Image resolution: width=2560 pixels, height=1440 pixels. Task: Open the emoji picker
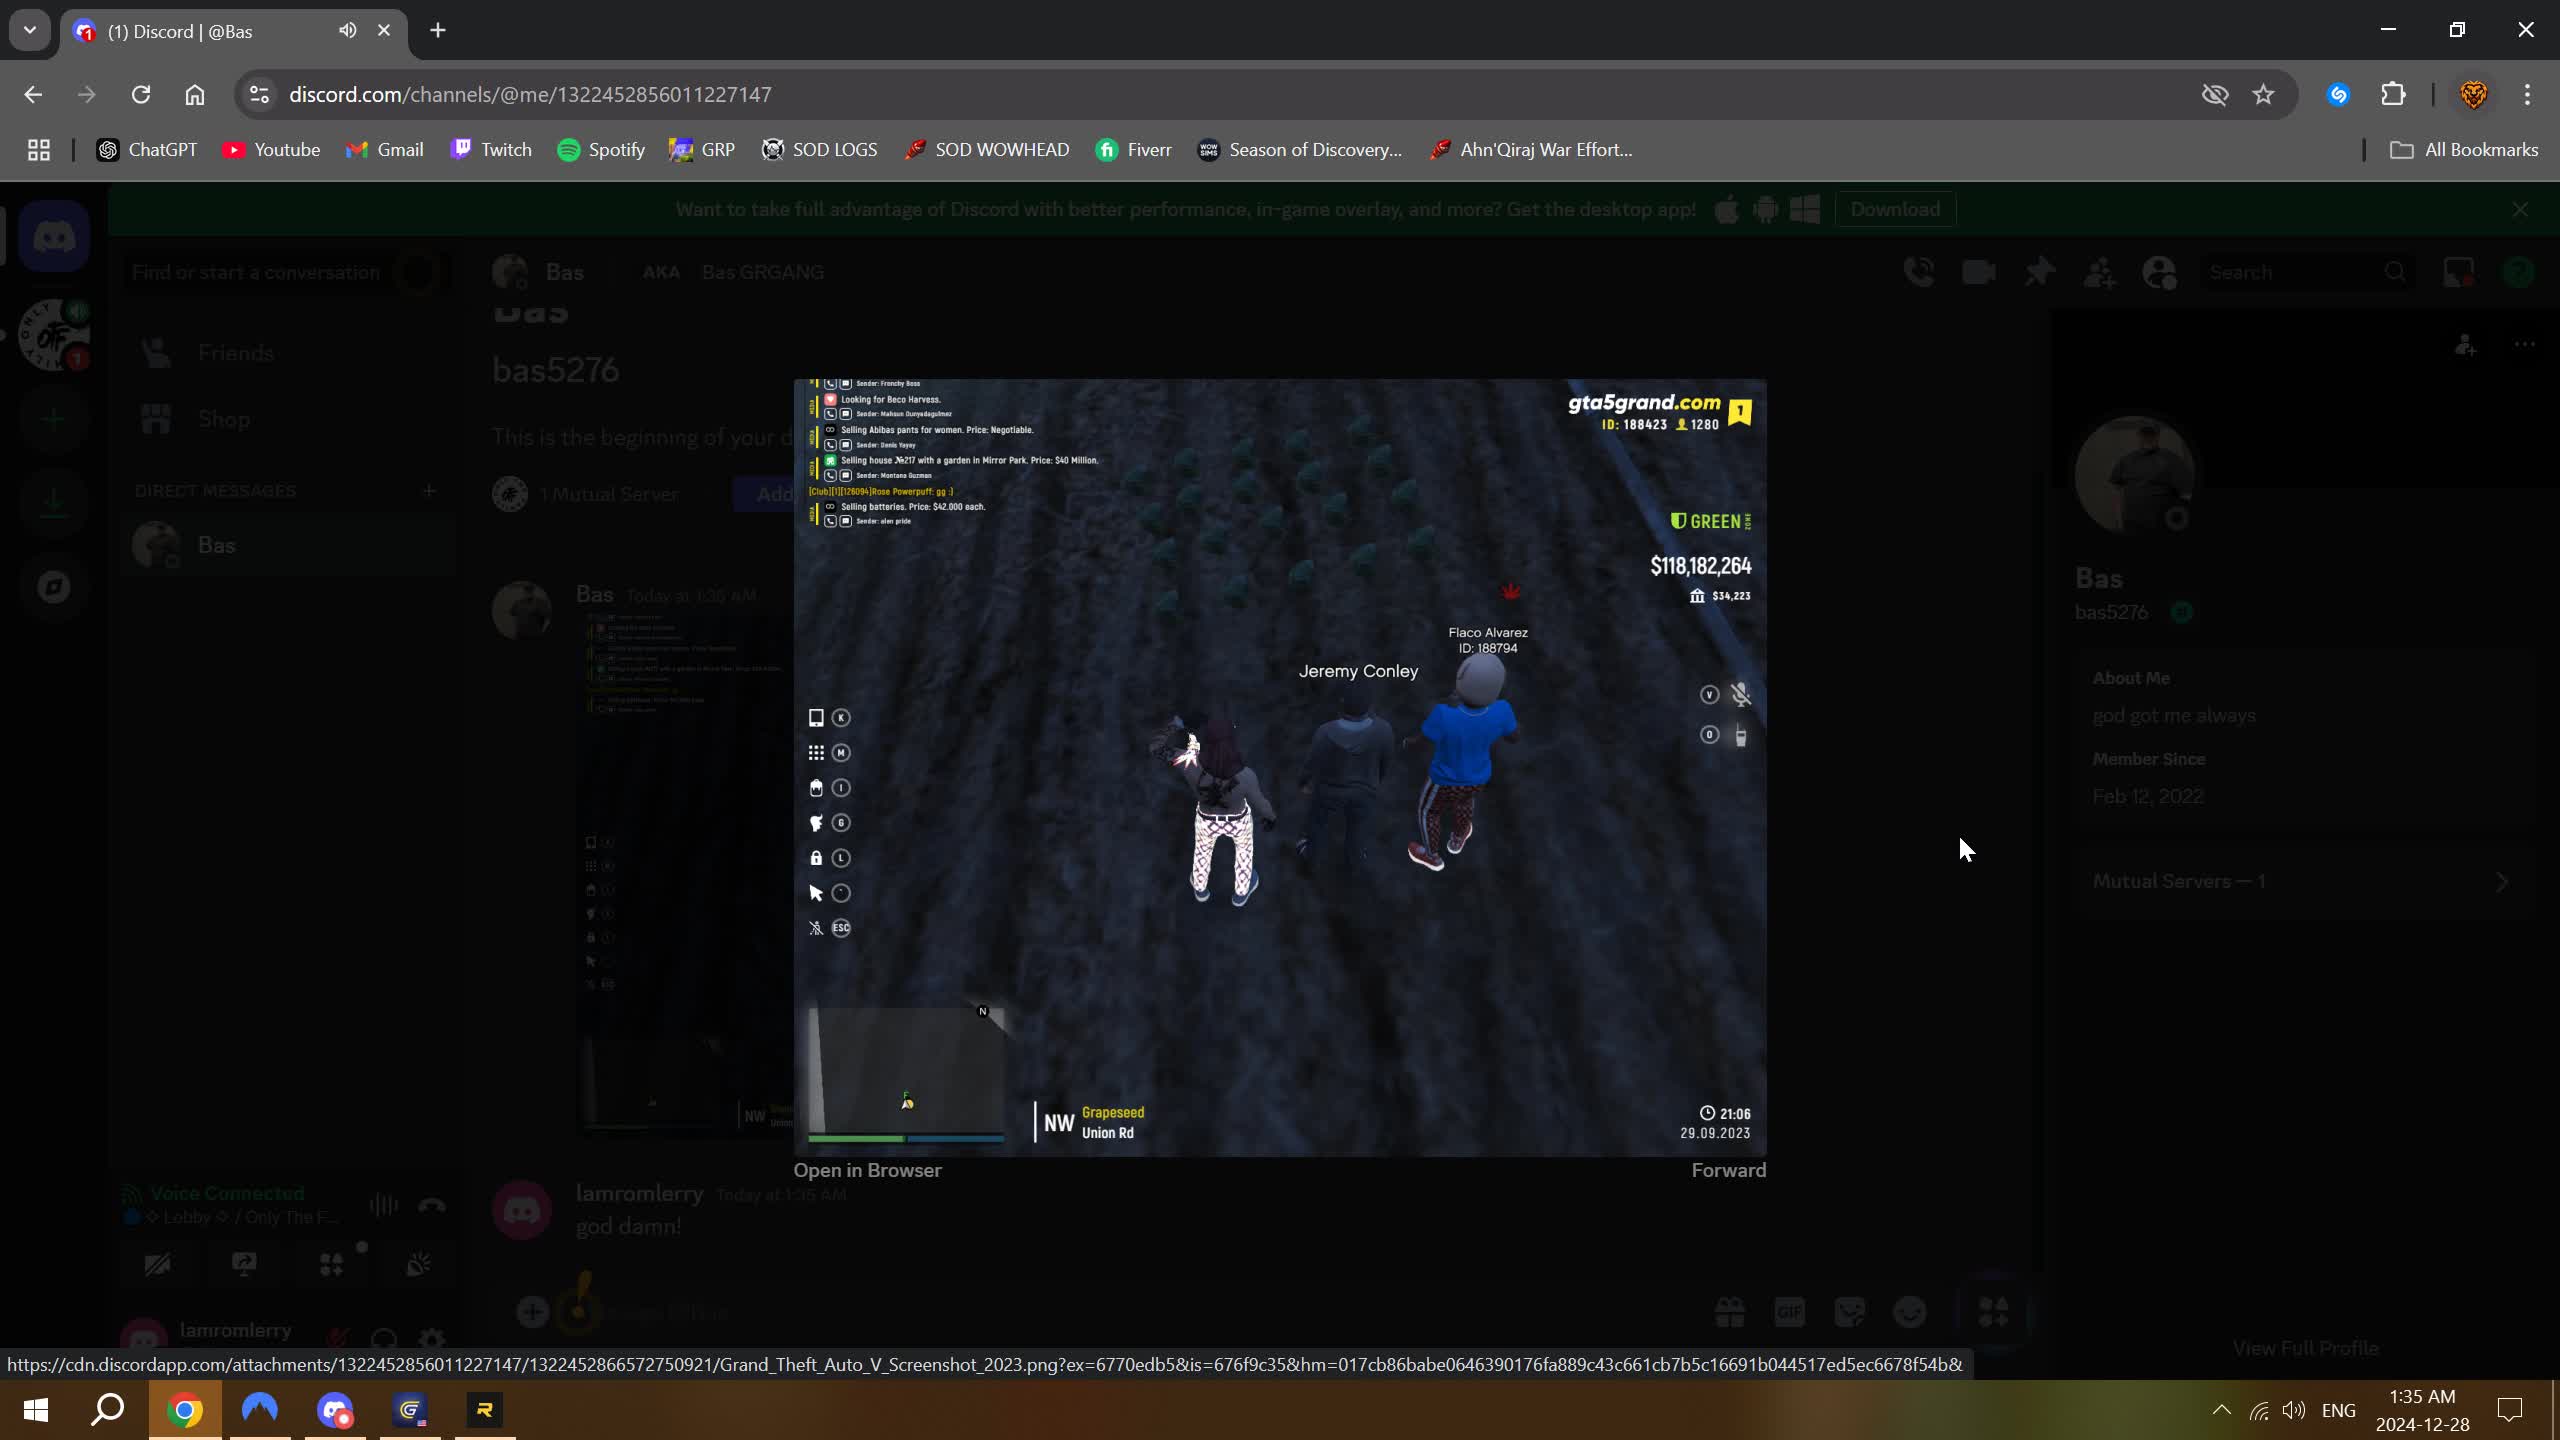pos(1911,1312)
